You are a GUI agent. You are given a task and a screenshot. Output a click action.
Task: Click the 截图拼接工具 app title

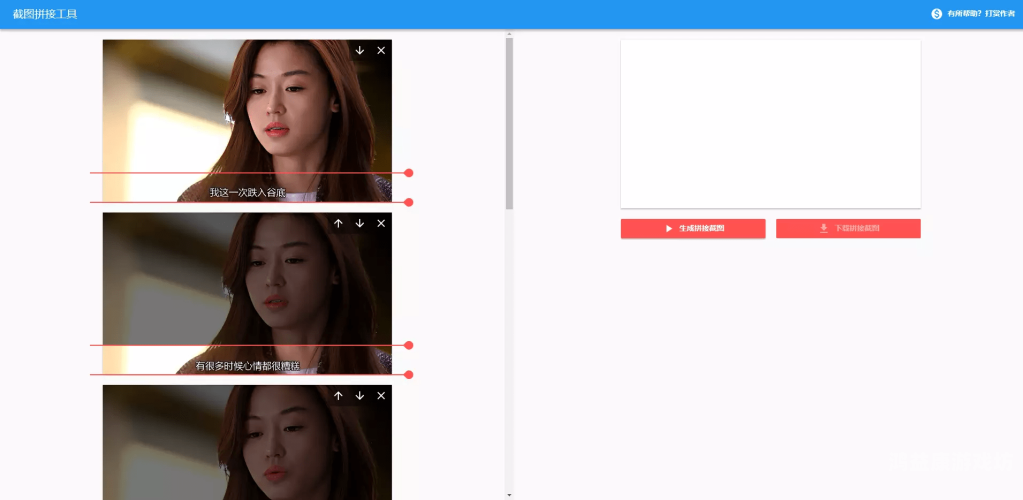point(45,14)
